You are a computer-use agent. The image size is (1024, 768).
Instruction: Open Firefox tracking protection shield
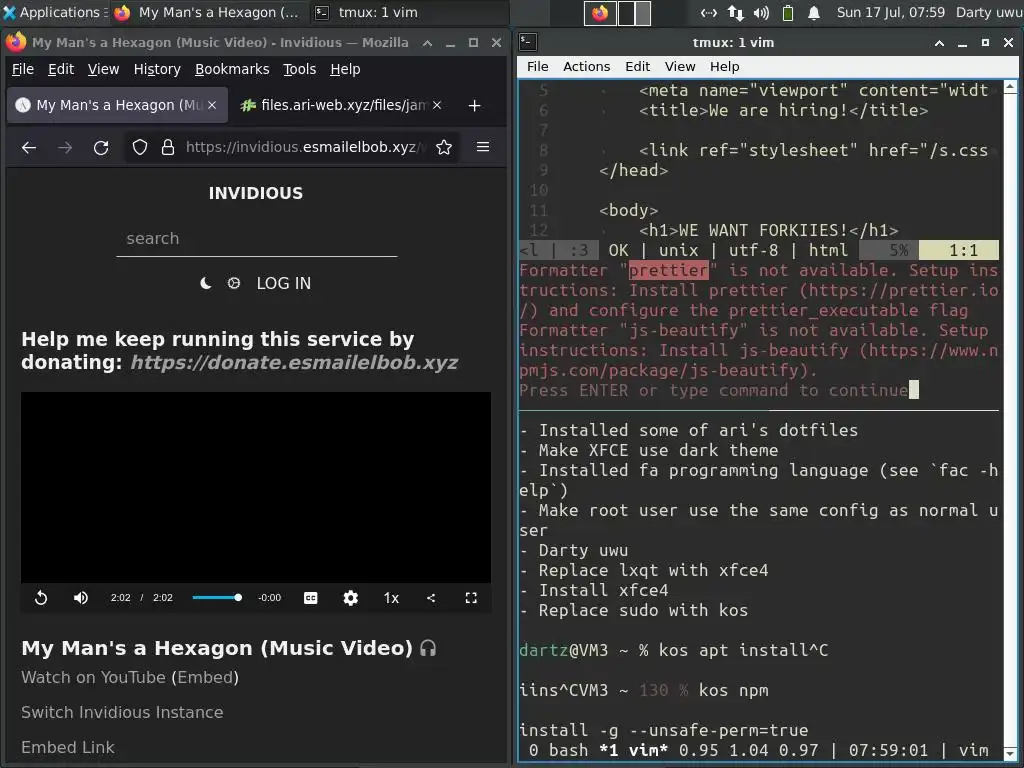(140, 148)
